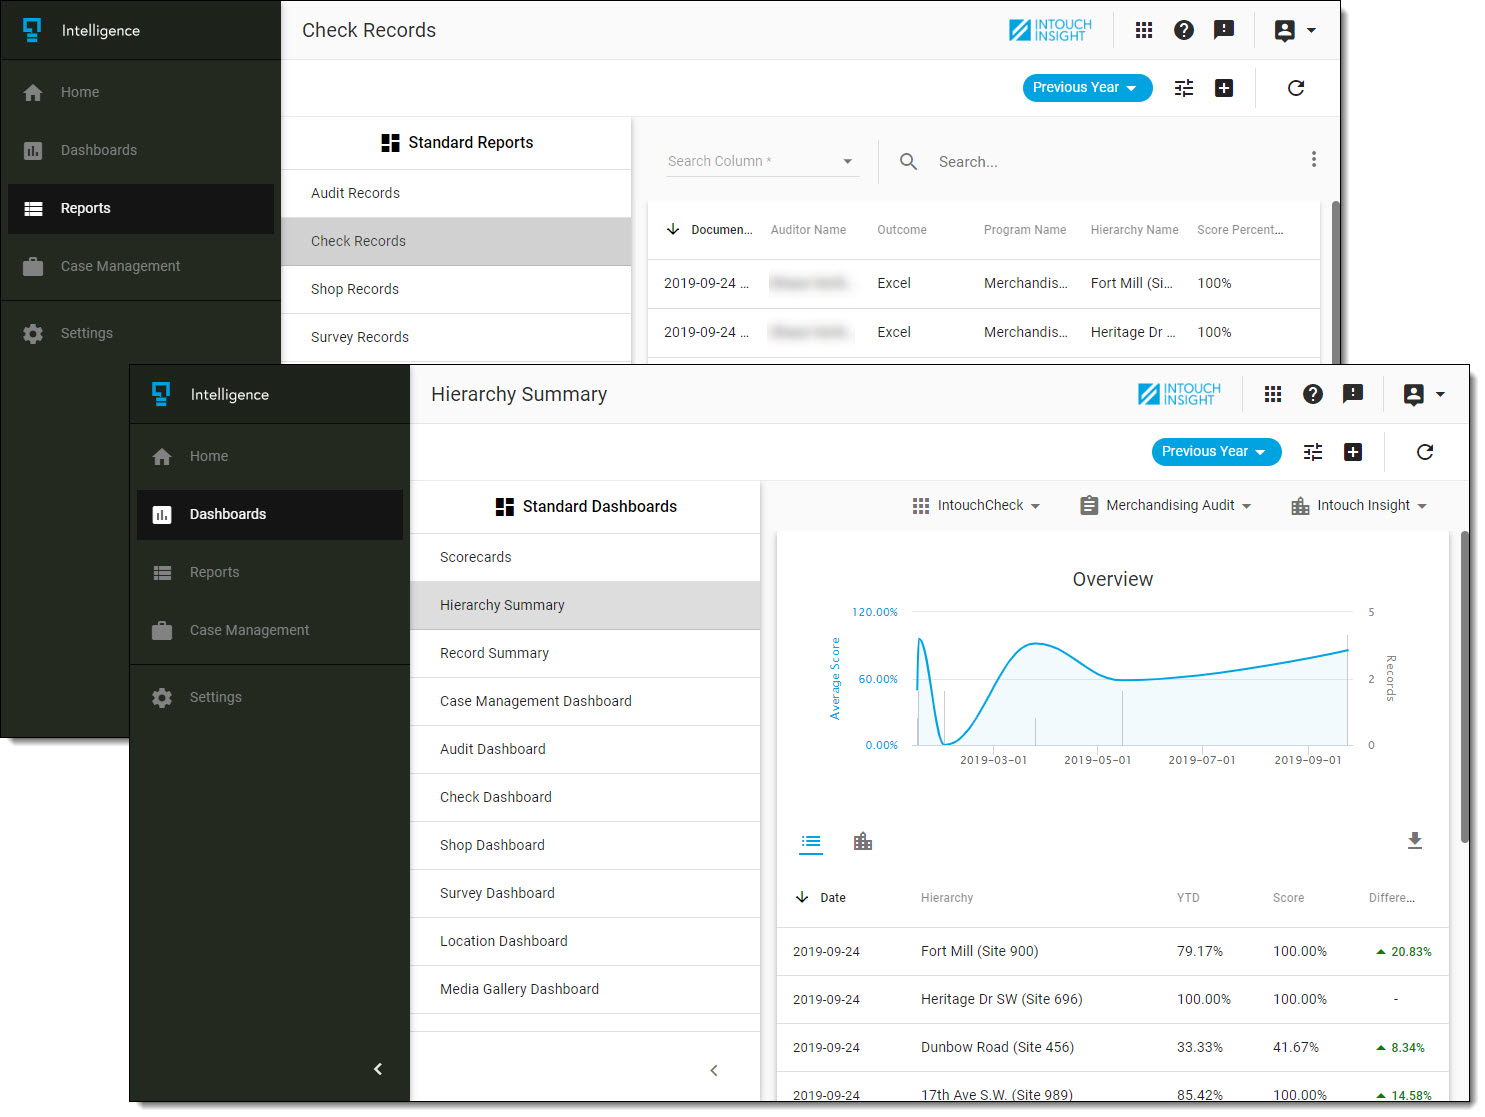Open the filter settings icon
The height and width of the screenshot is (1117, 1485).
(x=1313, y=452)
